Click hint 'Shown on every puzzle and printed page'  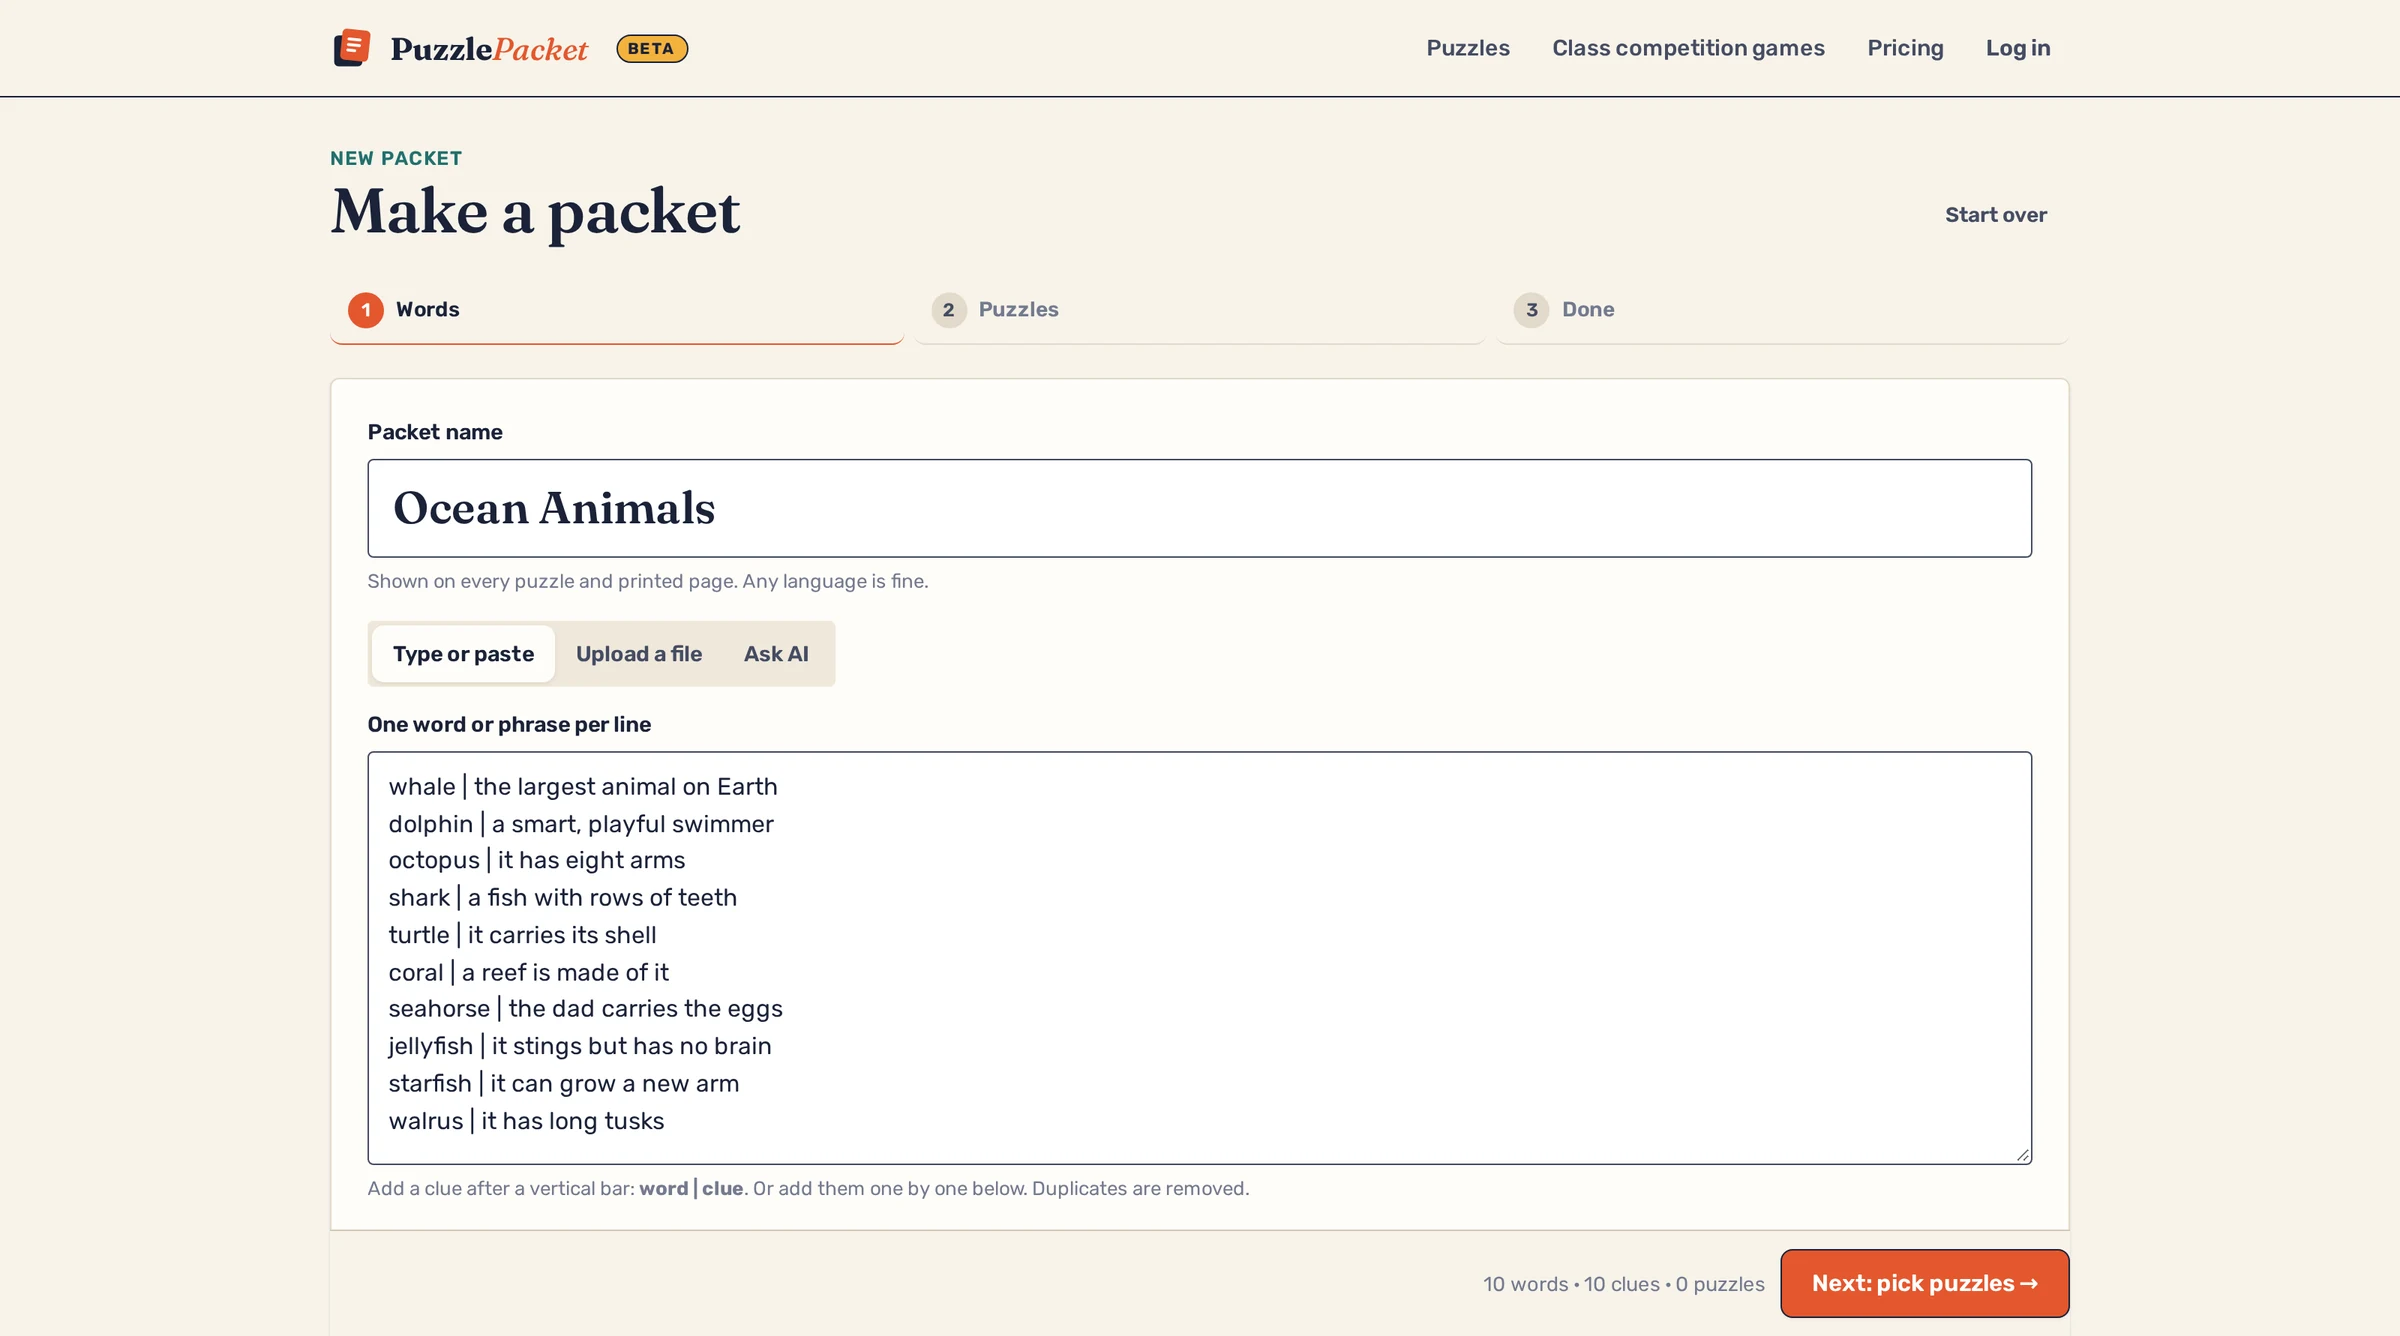(648, 581)
